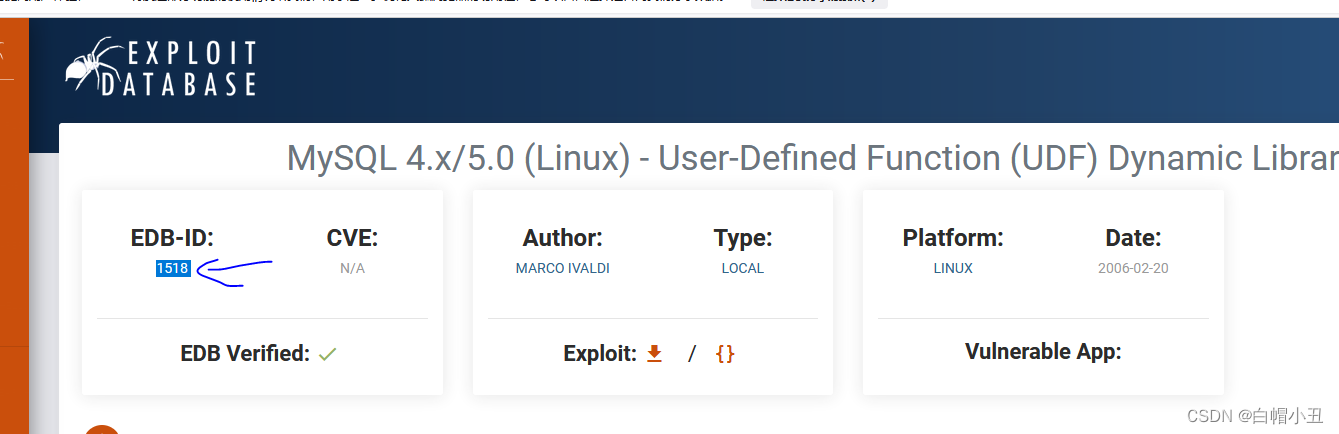Click the MySQL 4.x/5.0 exploit title

coord(812,159)
